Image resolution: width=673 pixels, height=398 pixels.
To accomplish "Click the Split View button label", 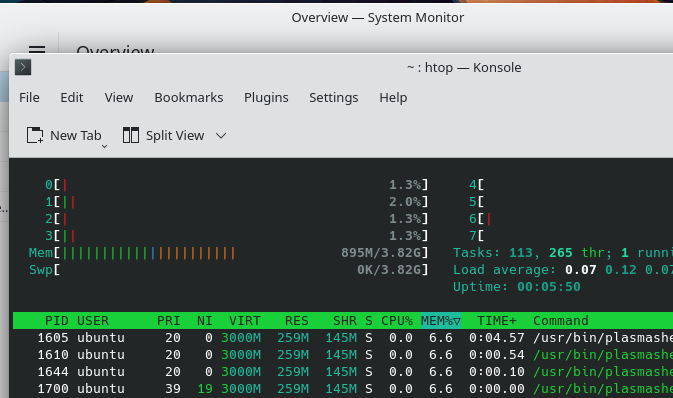I will click(175, 135).
